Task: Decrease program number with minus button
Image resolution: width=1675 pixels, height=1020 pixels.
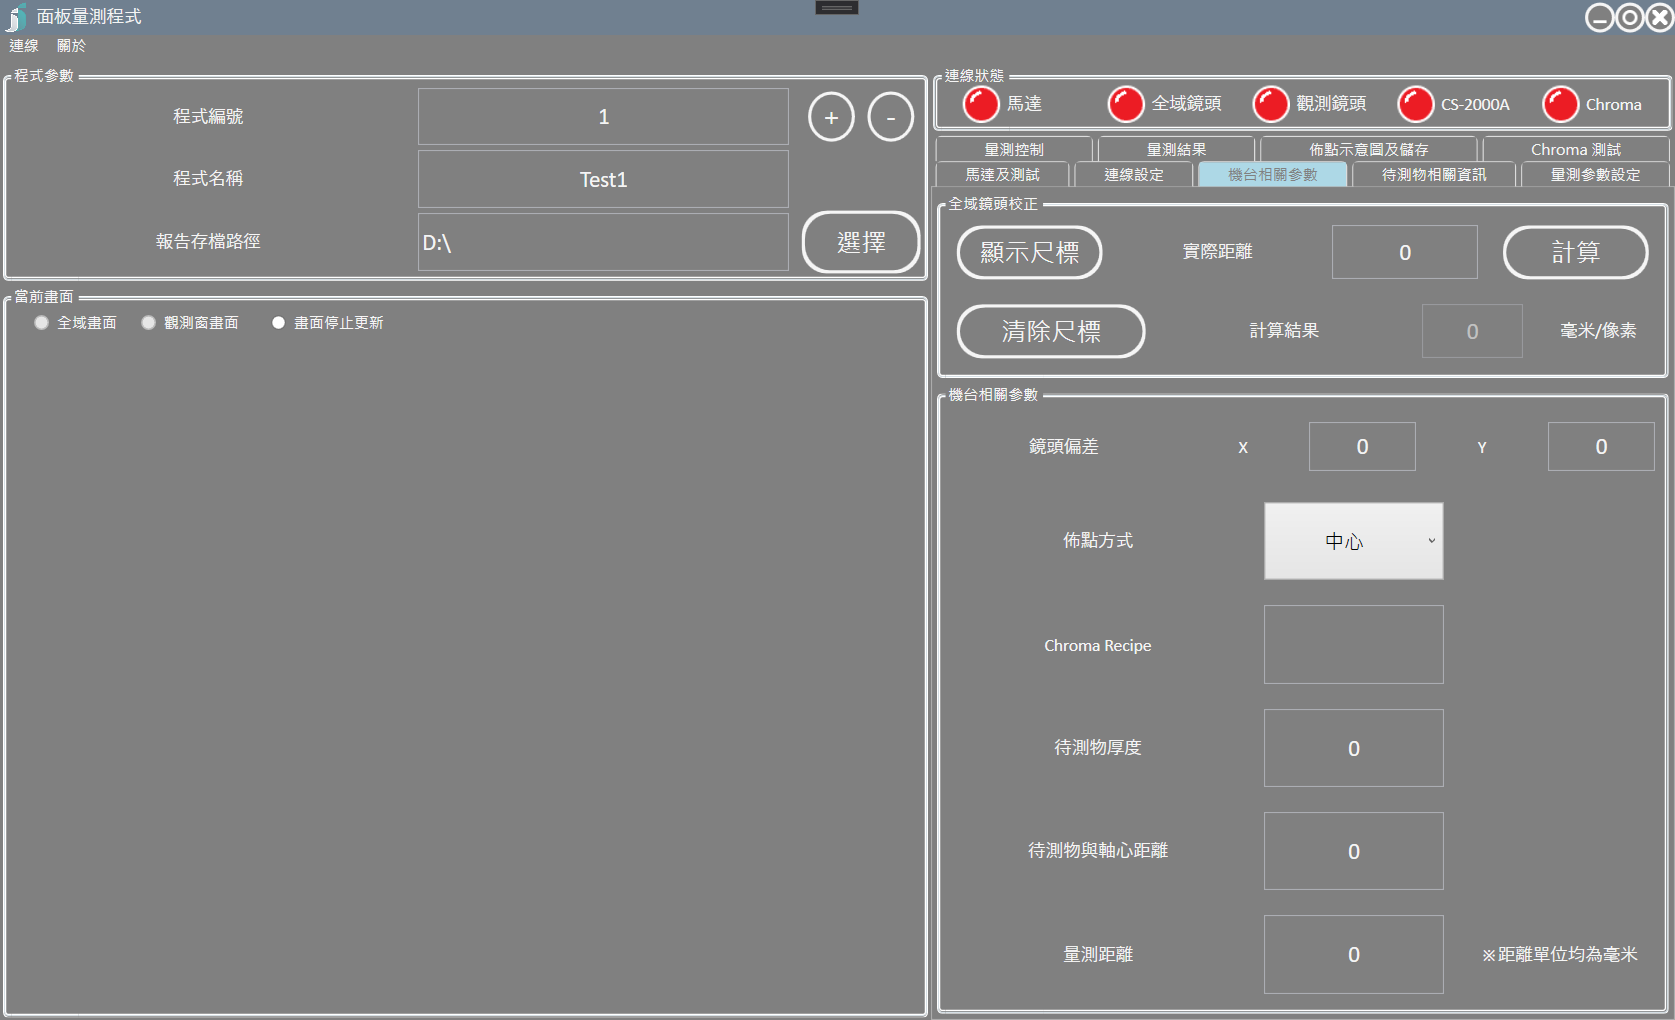Action: [x=891, y=117]
